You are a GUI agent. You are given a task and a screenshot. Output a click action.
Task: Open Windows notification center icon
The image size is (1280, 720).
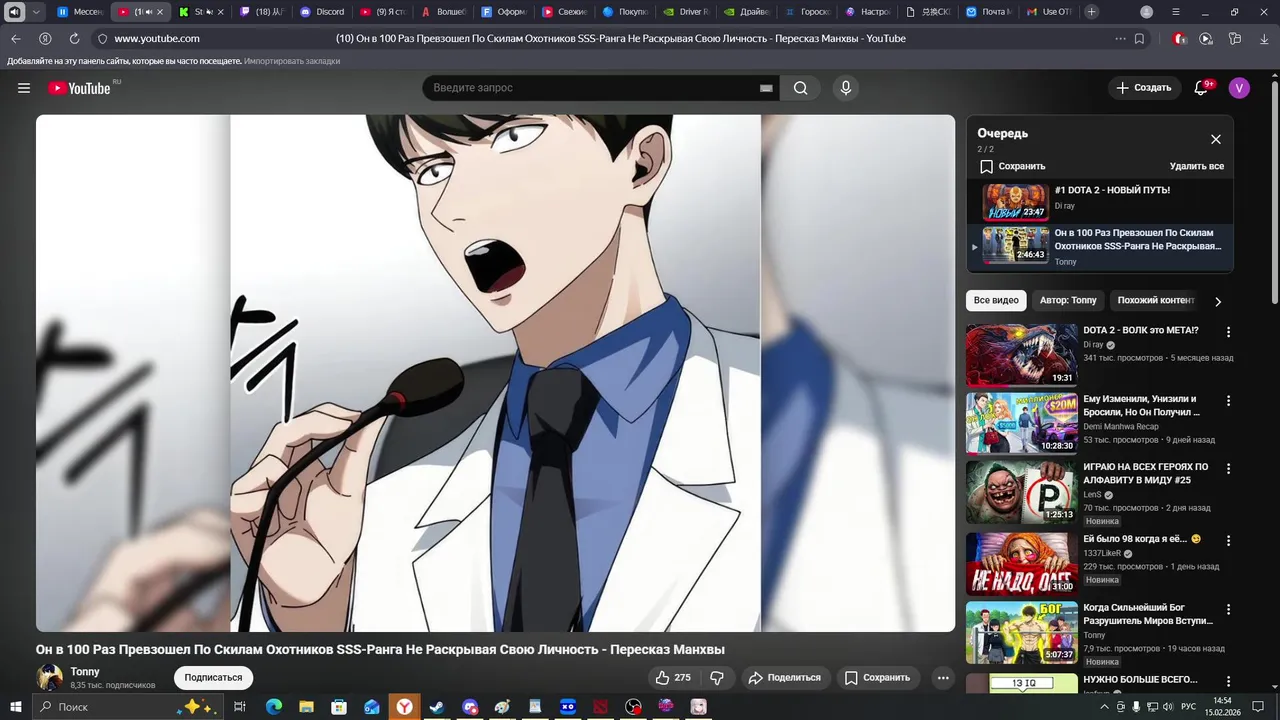click(x=1259, y=707)
